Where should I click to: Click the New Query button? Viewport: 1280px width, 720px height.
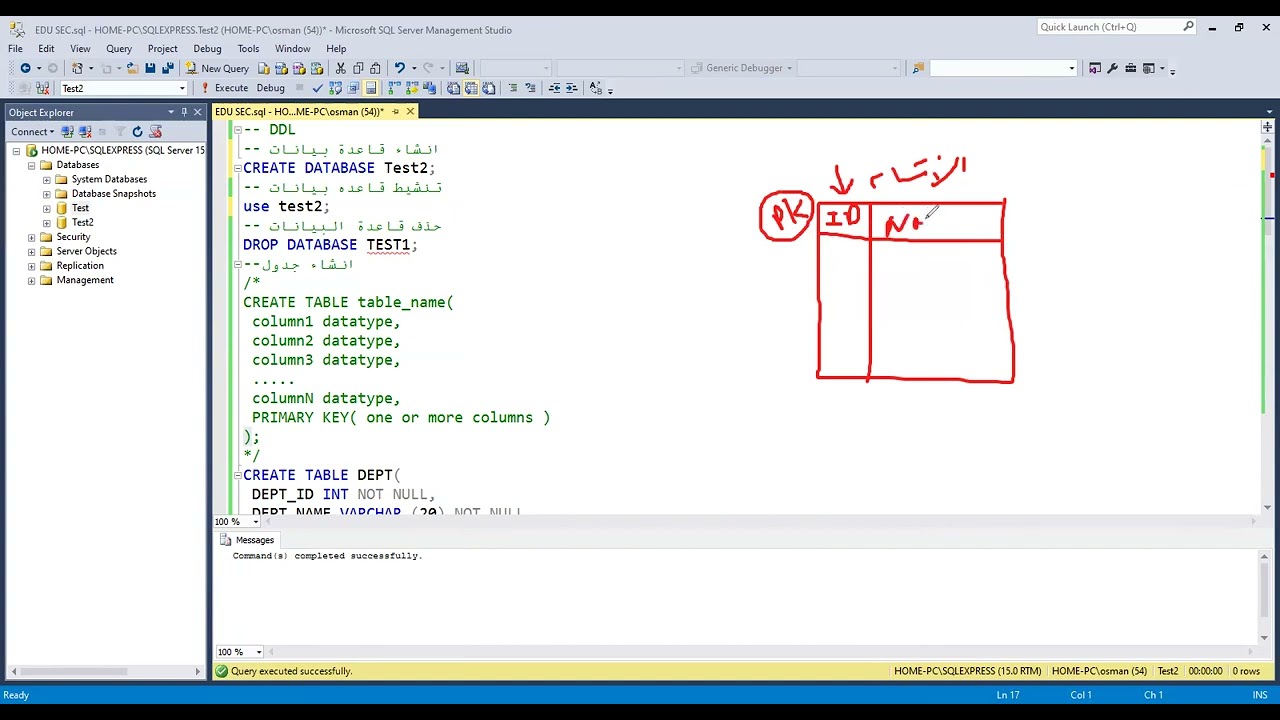click(x=217, y=68)
